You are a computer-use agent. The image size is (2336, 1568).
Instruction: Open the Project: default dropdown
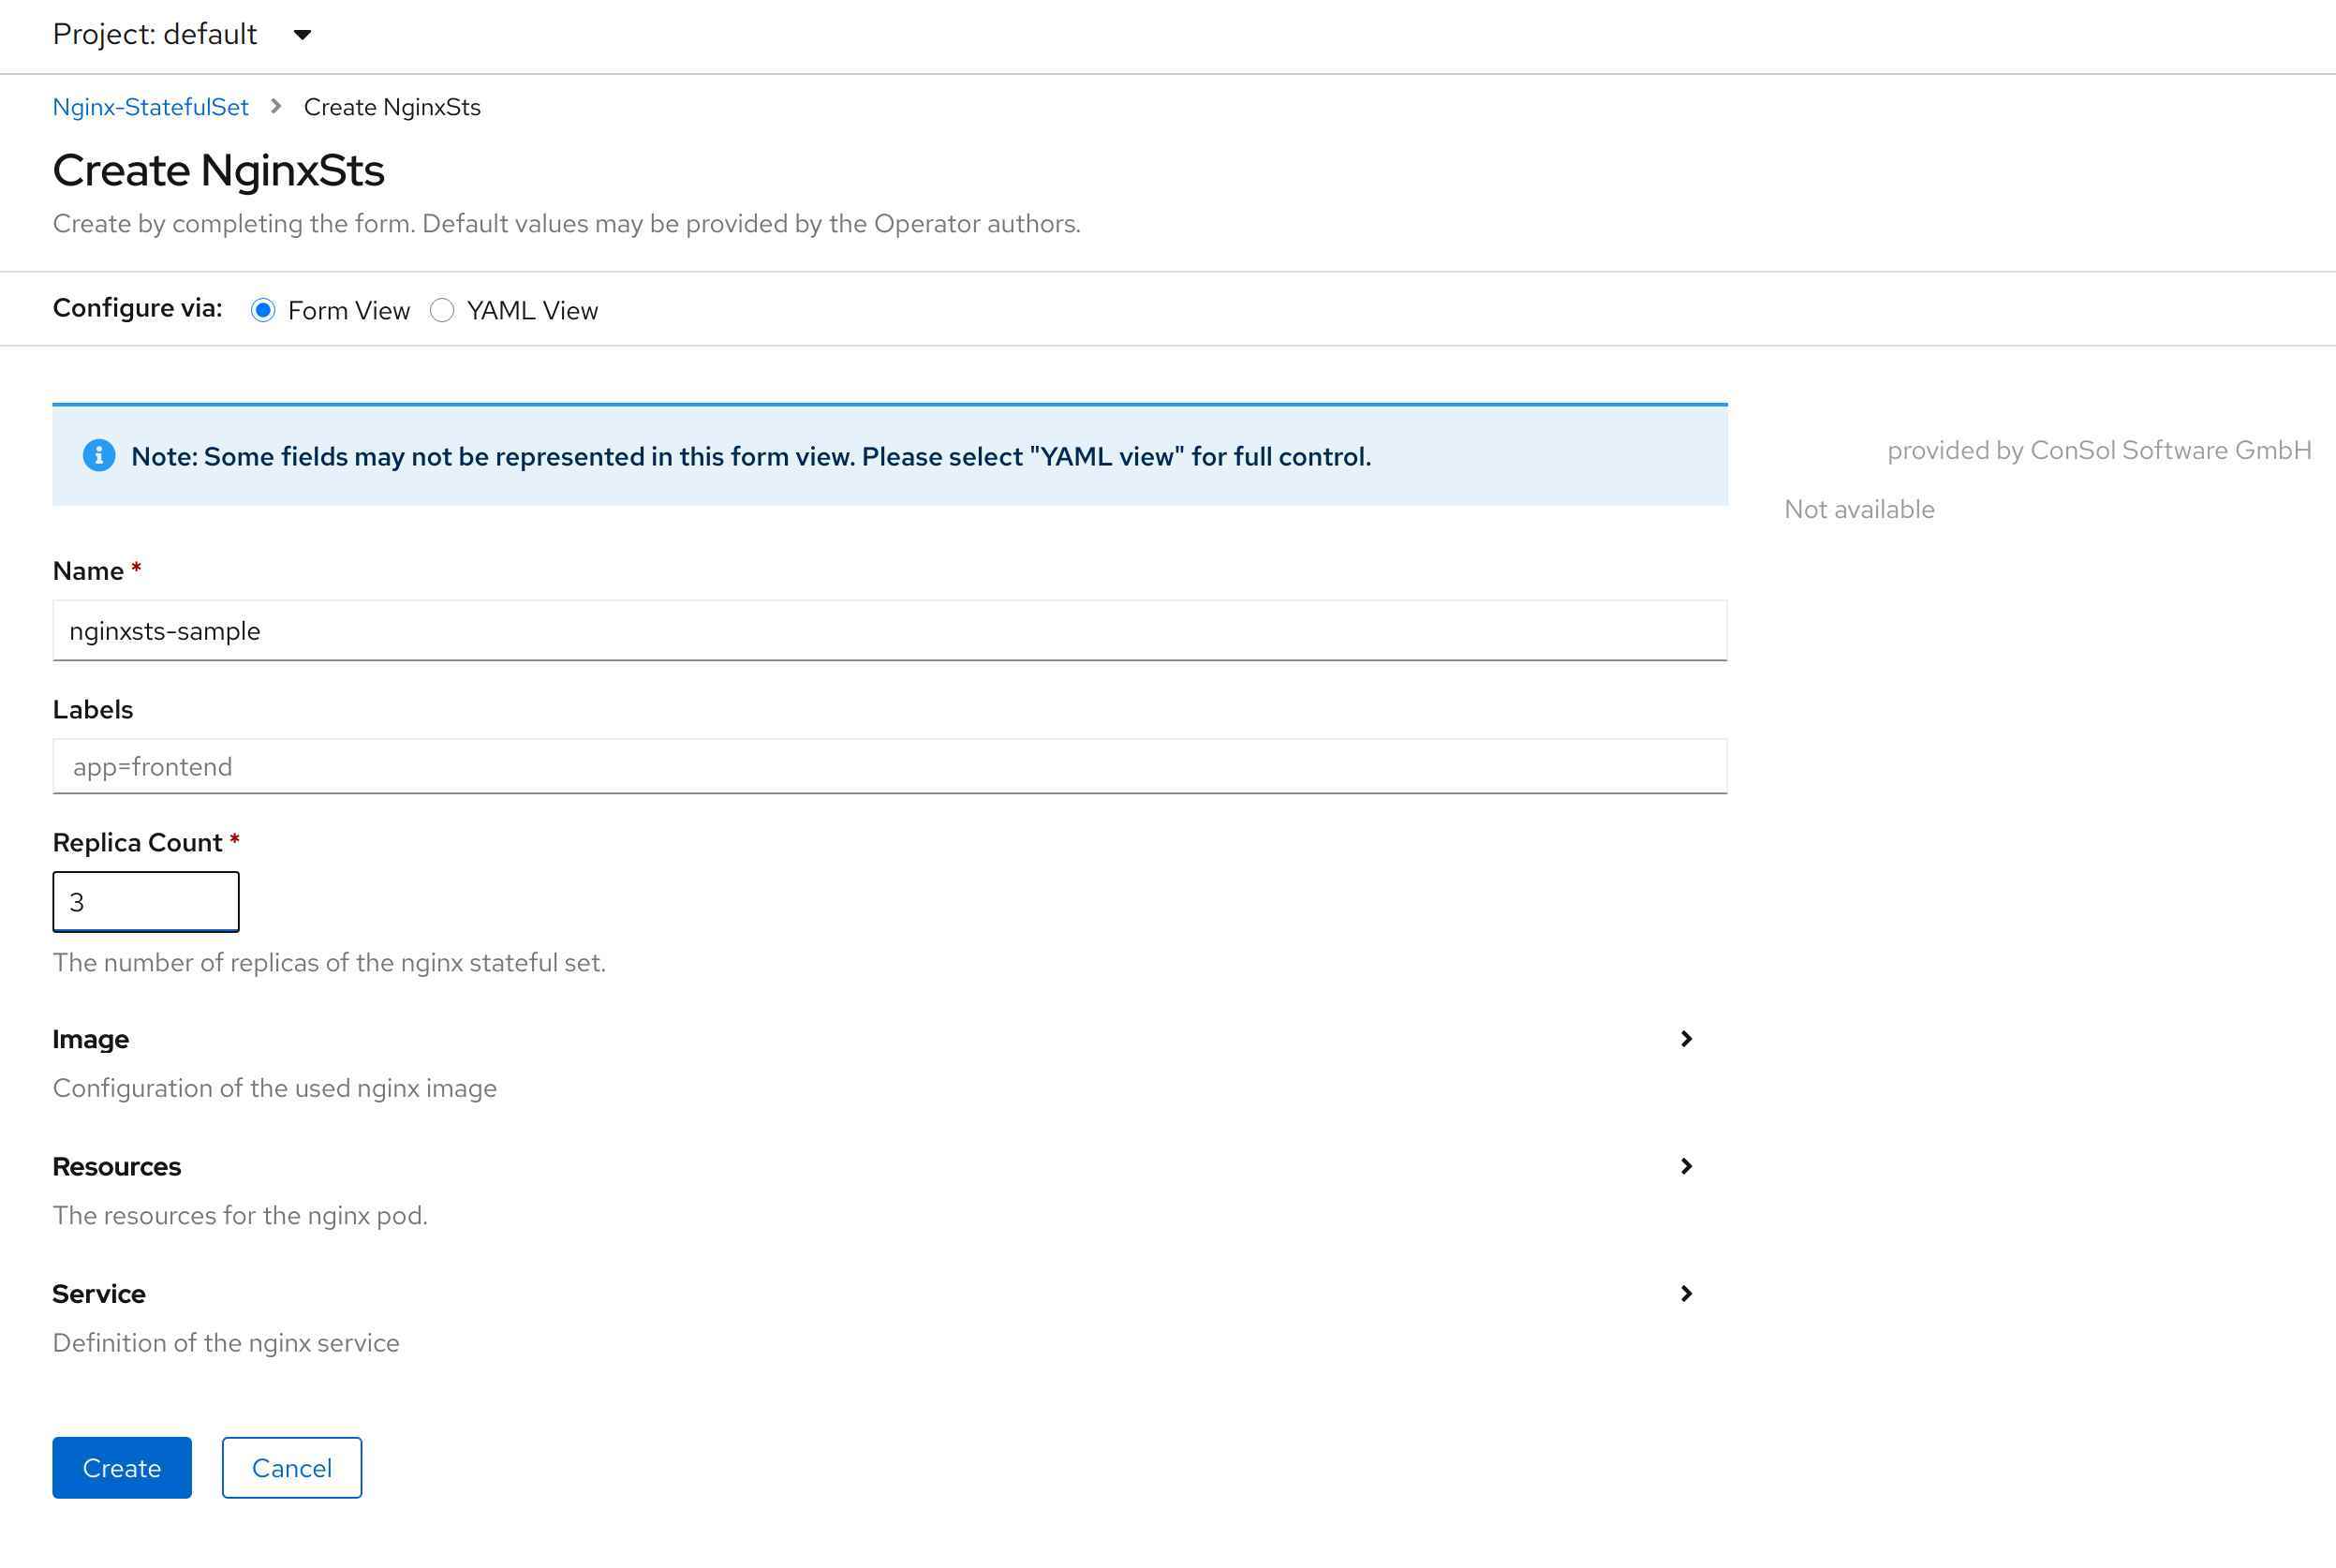coord(182,35)
